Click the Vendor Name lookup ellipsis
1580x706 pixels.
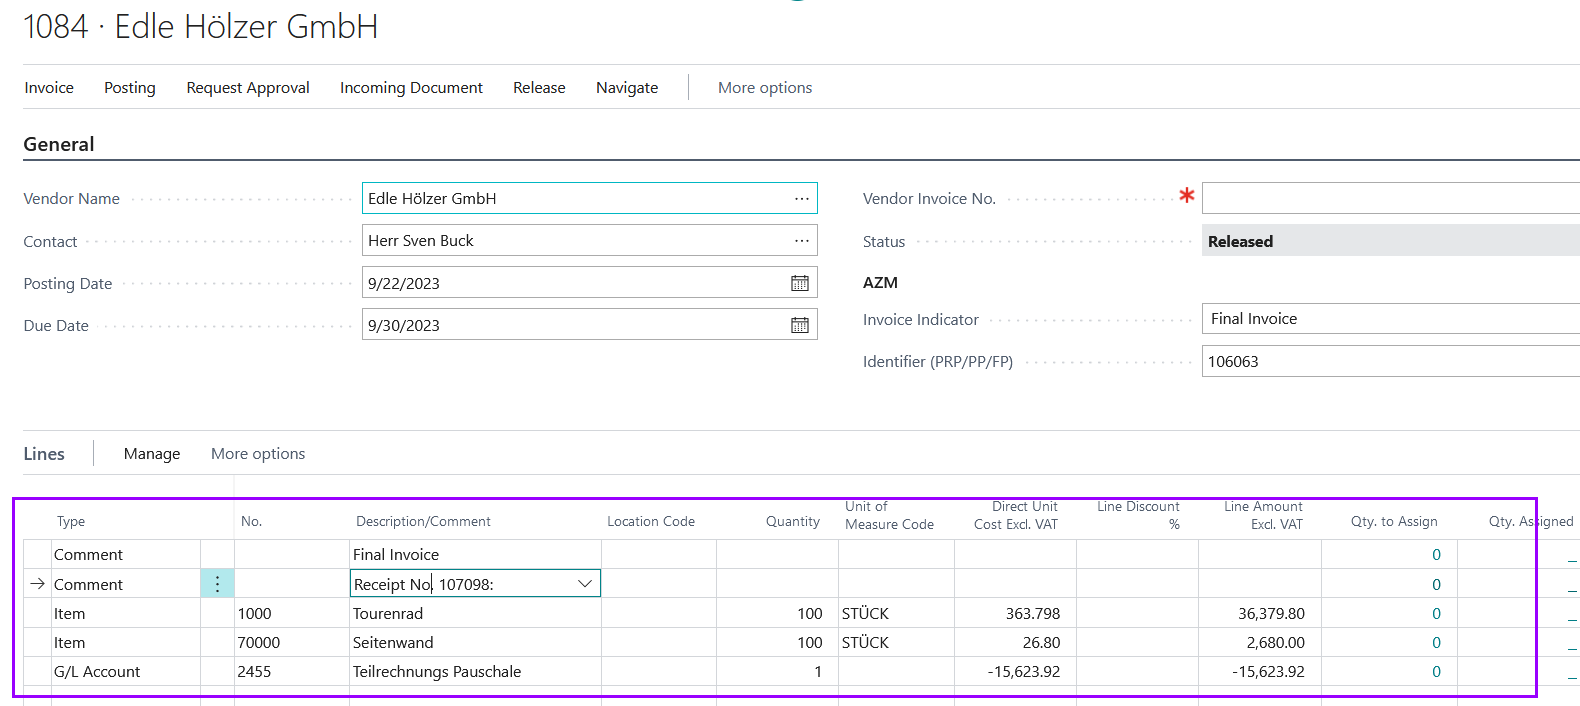[x=801, y=199]
